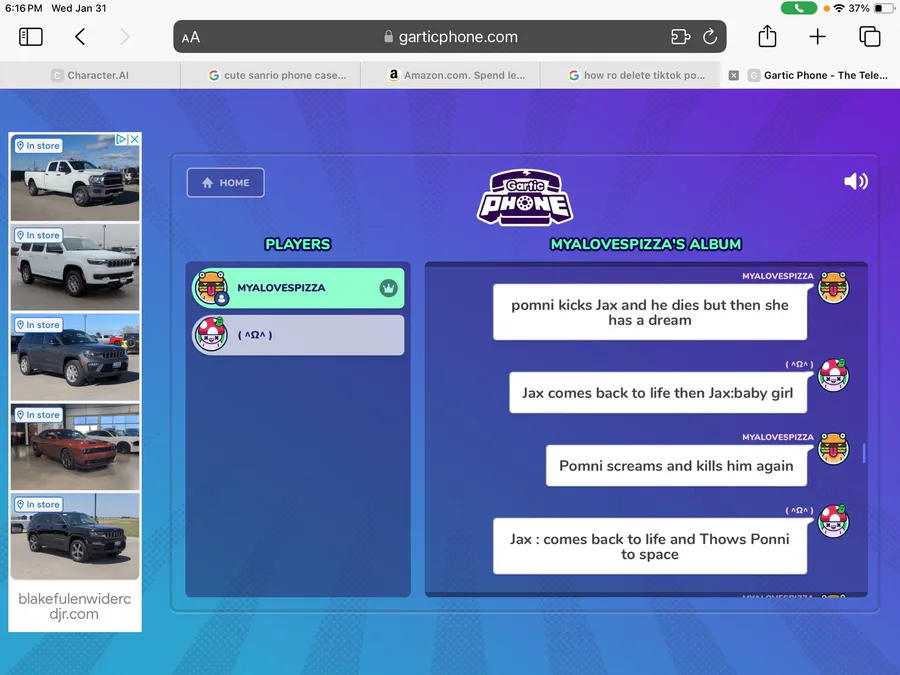Click the MYALOVESPIZZA'S ALBUM heading

[x=646, y=245]
